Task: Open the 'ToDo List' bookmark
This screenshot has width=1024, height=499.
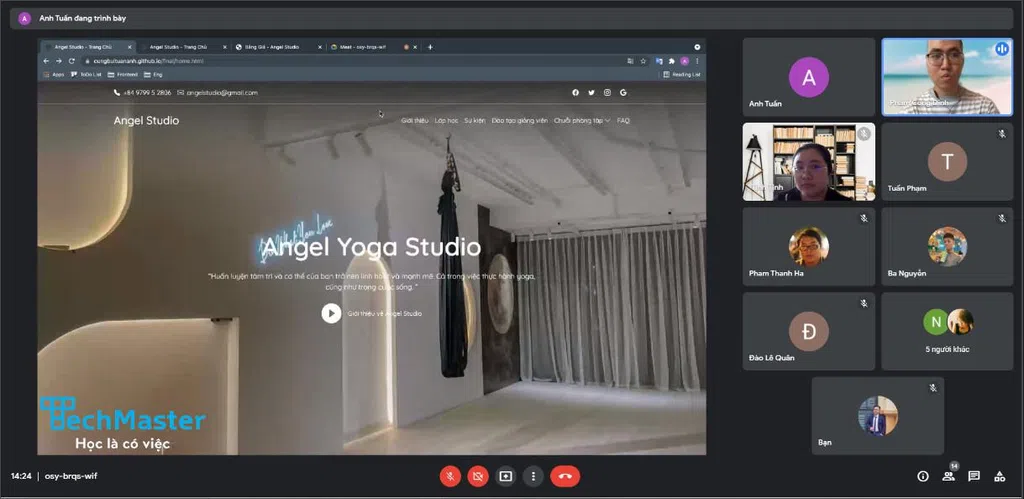Action: [87, 74]
